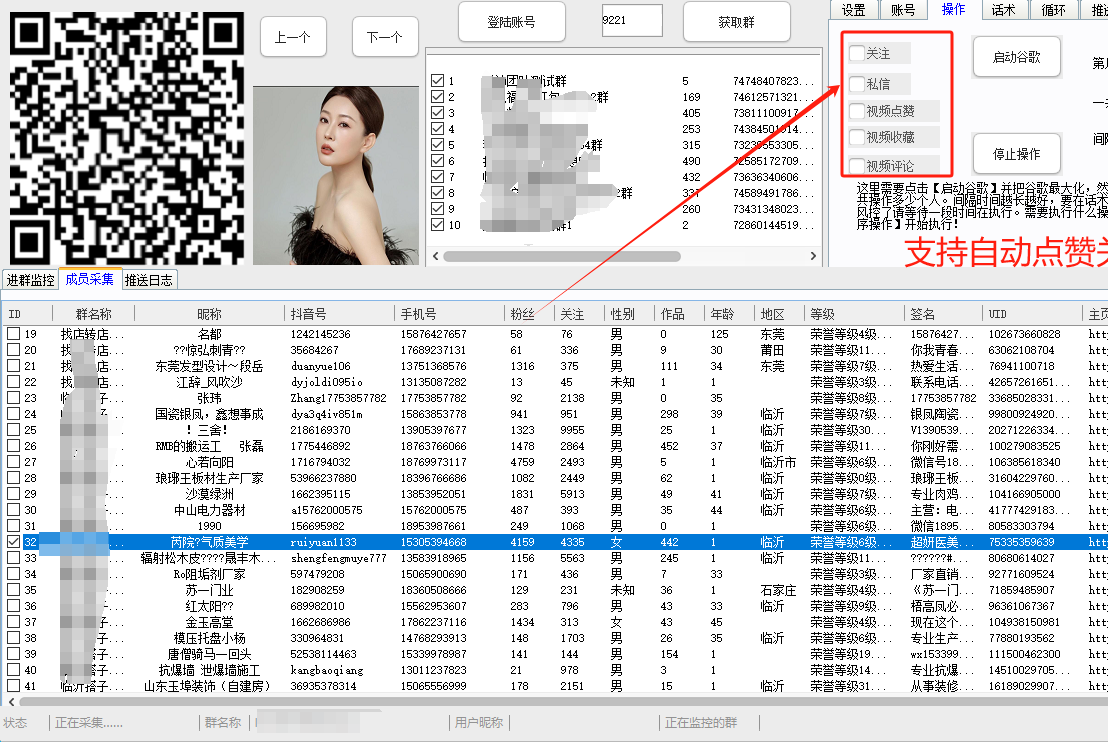Go to next account with 下一个
The height and width of the screenshot is (742, 1108).
pos(385,37)
